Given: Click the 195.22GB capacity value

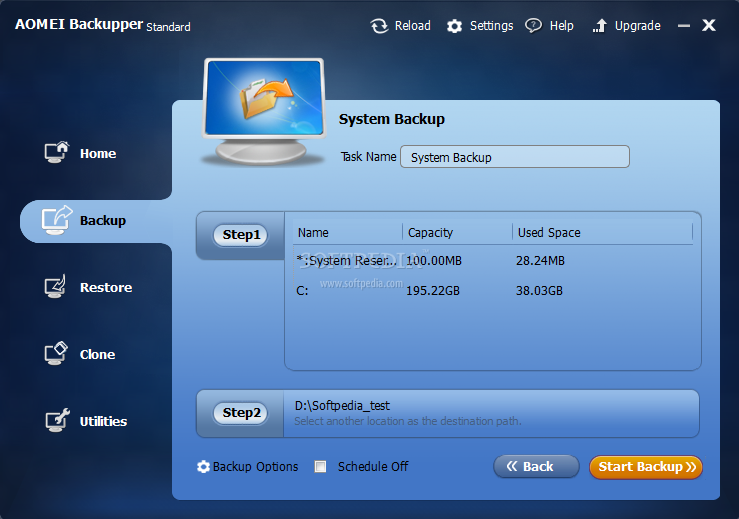Looking at the screenshot, I should (x=433, y=291).
